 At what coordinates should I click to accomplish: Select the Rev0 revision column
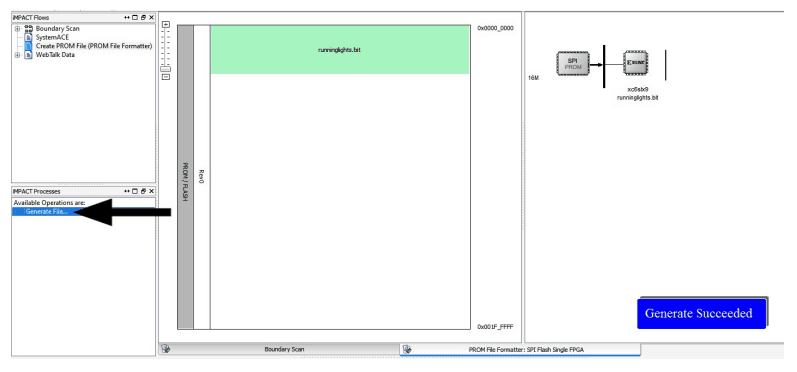click(202, 177)
